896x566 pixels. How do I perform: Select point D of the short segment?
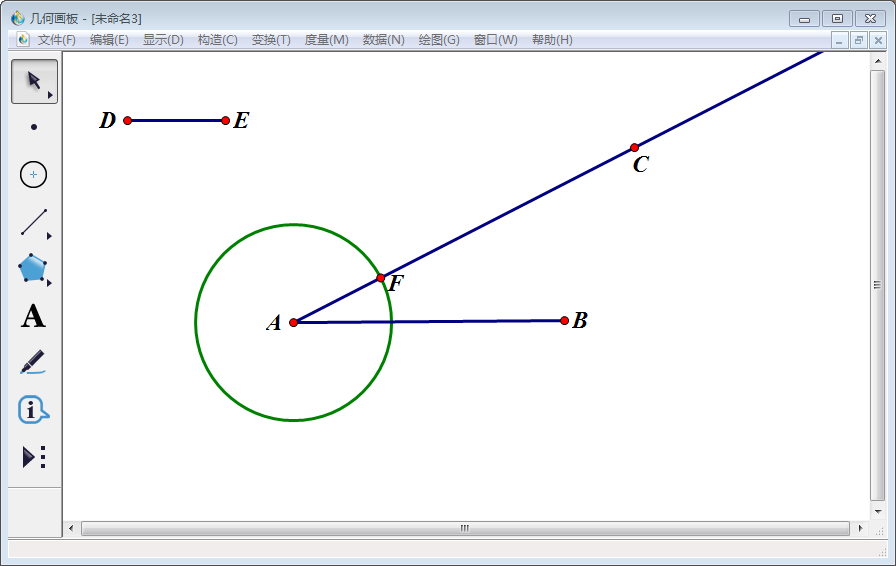(x=127, y=121)
